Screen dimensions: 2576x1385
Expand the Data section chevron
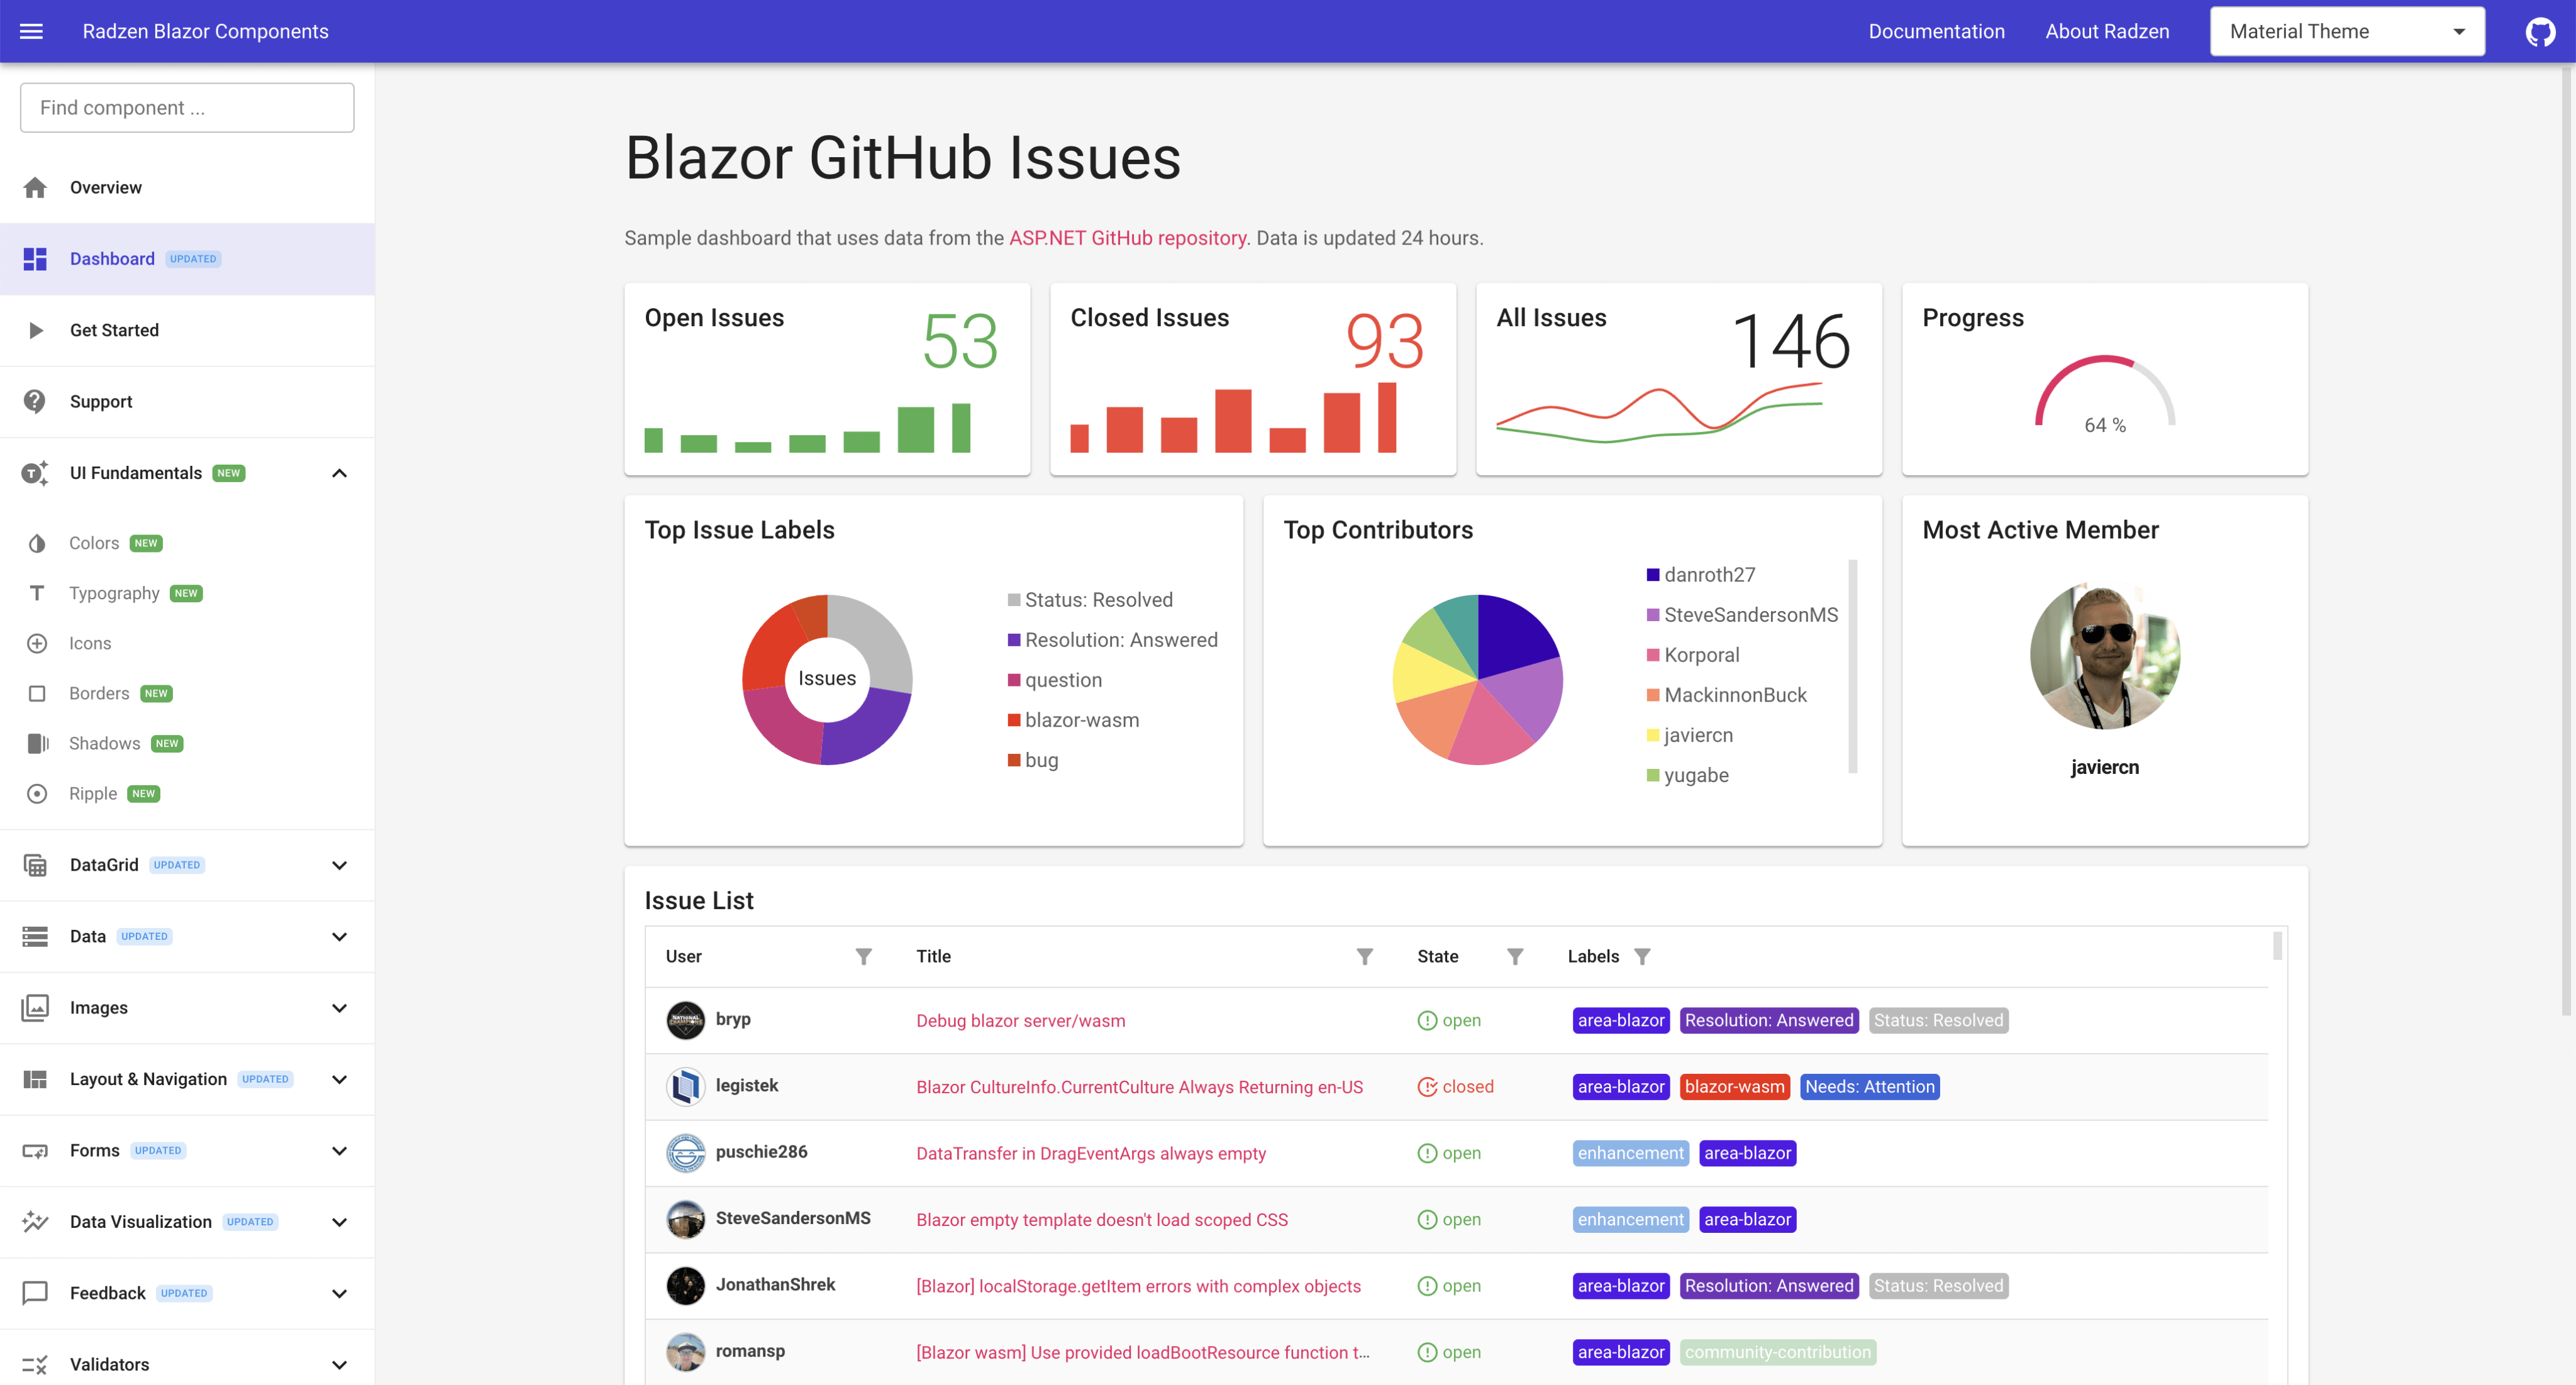pos(339,936)
